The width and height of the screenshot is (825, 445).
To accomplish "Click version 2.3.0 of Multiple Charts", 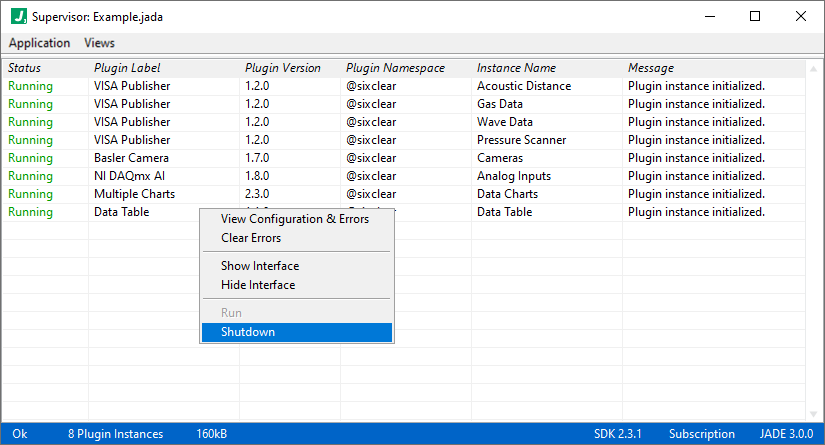I will point(257,194).
